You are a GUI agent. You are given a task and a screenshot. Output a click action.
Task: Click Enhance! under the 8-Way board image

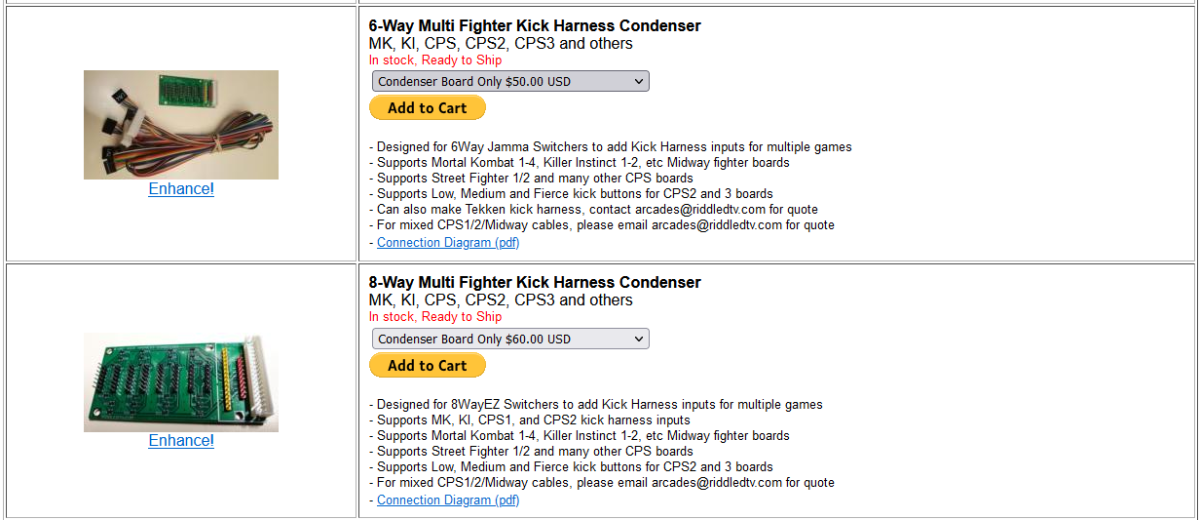coord(181,441)
